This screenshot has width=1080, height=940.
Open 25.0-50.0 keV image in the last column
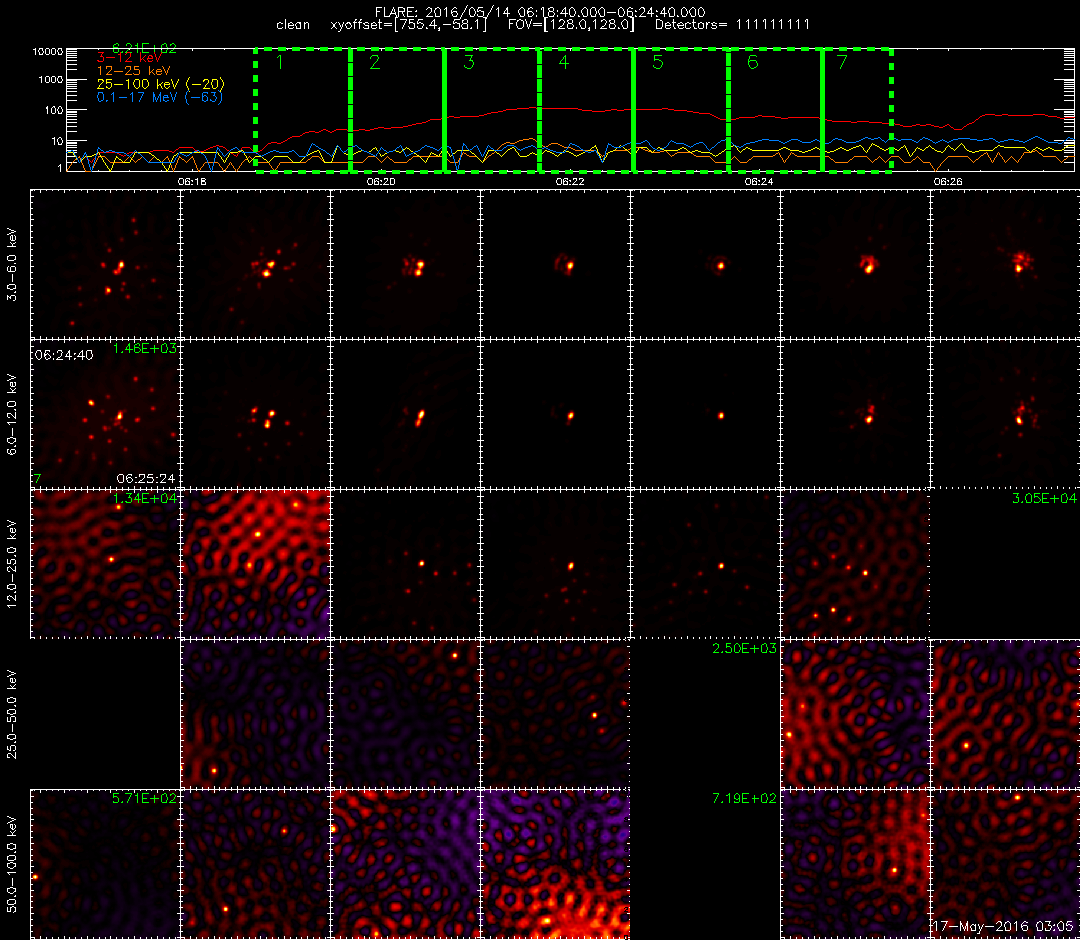click(1005, 714)
